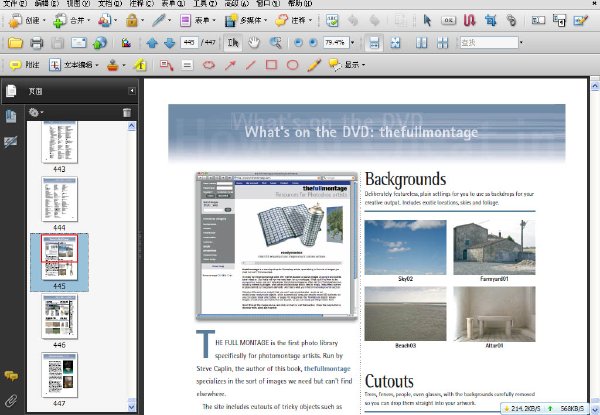Open the 工具 (Tools) menu

pyautogui.click(x=205, y=3)
